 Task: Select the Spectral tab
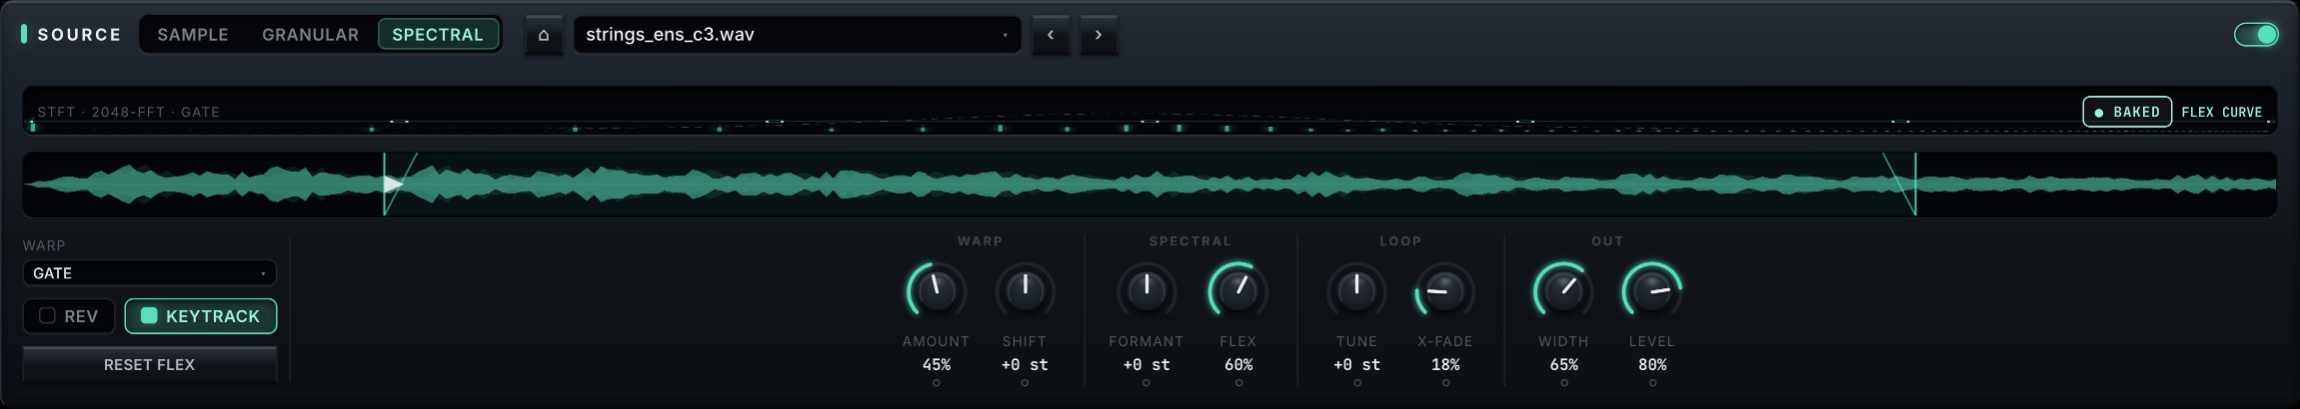(x=438, y=35)
